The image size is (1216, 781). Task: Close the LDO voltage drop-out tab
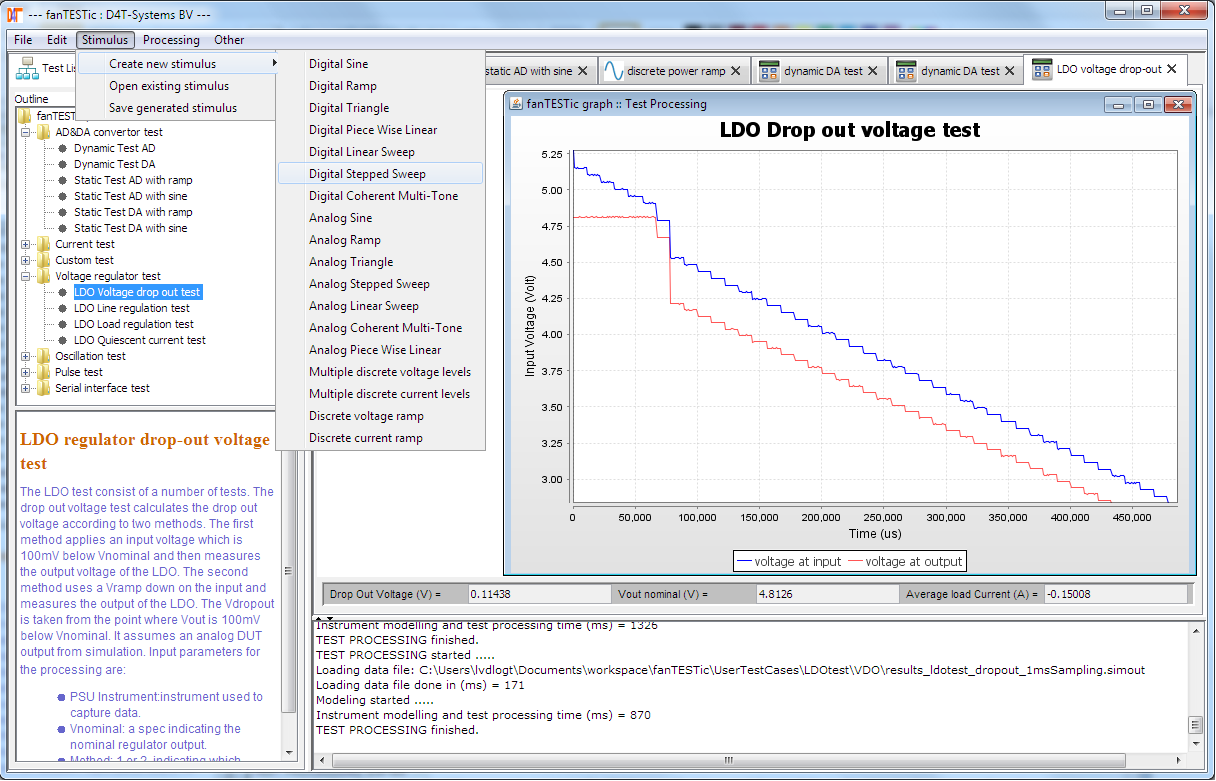[1172, 70]
